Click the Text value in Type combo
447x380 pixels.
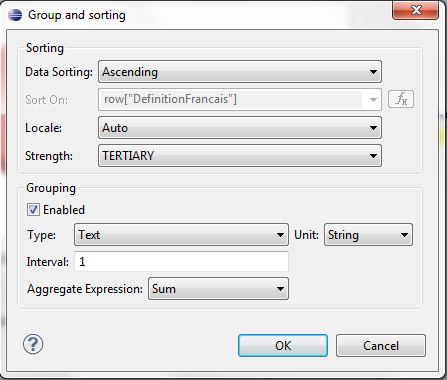point(89,235)
